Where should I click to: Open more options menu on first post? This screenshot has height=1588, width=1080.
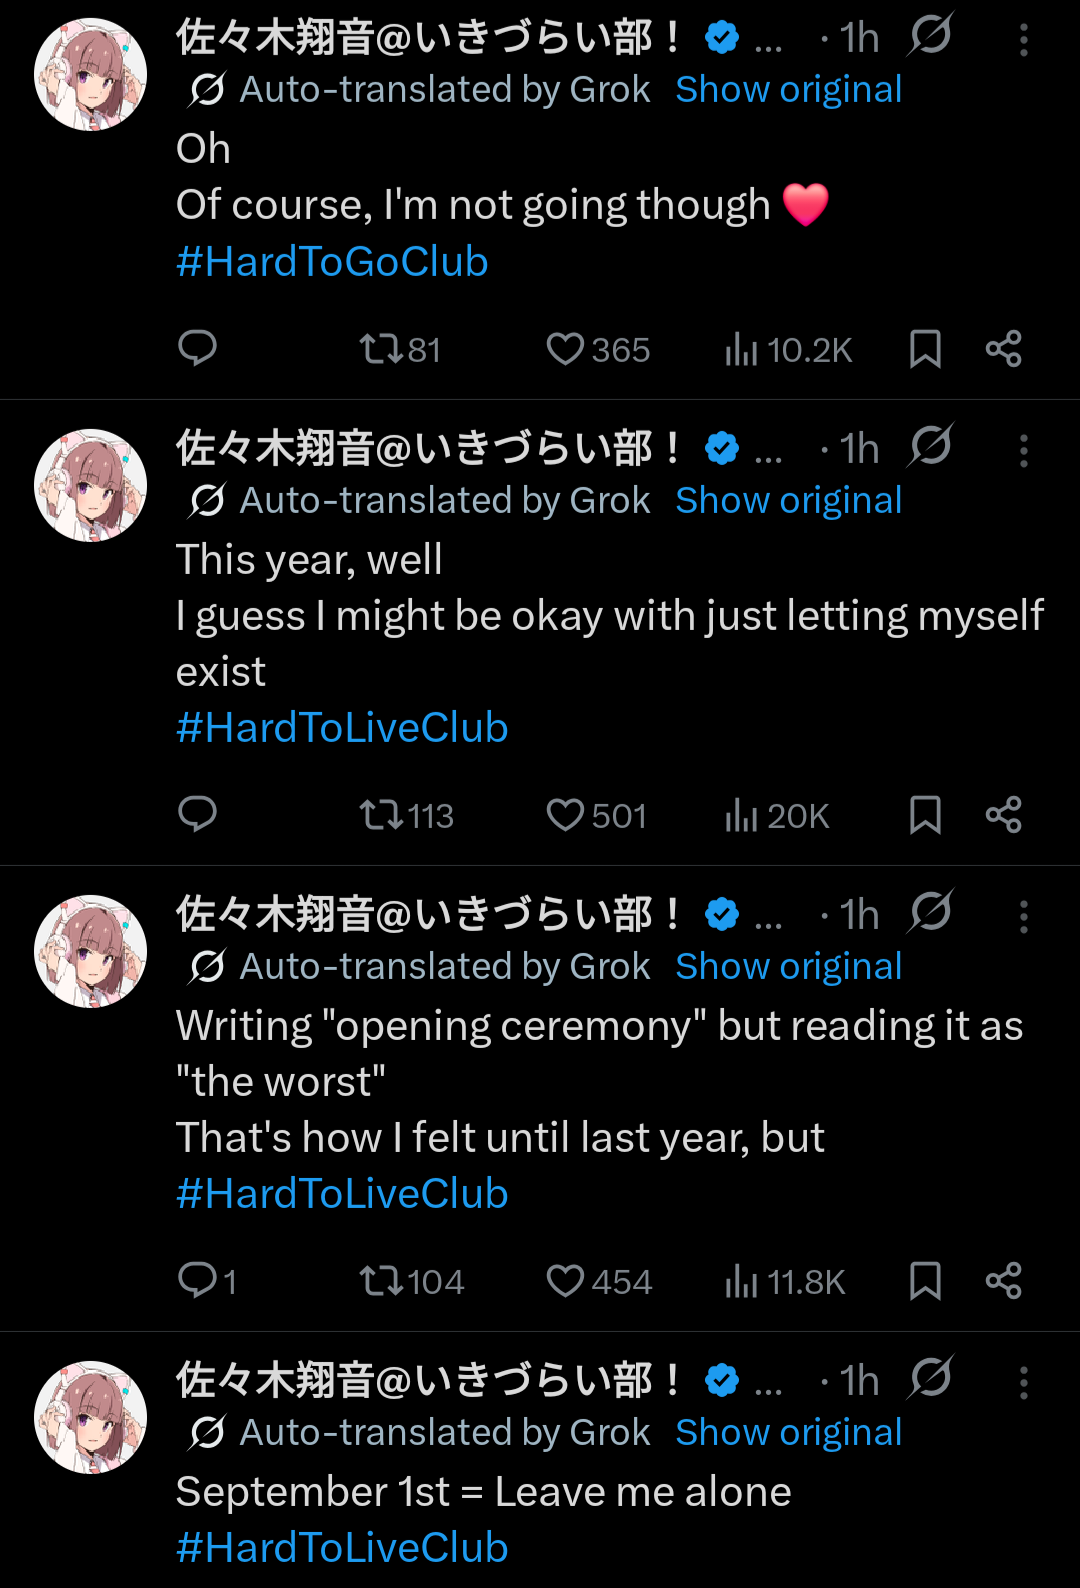point(1023,40)
